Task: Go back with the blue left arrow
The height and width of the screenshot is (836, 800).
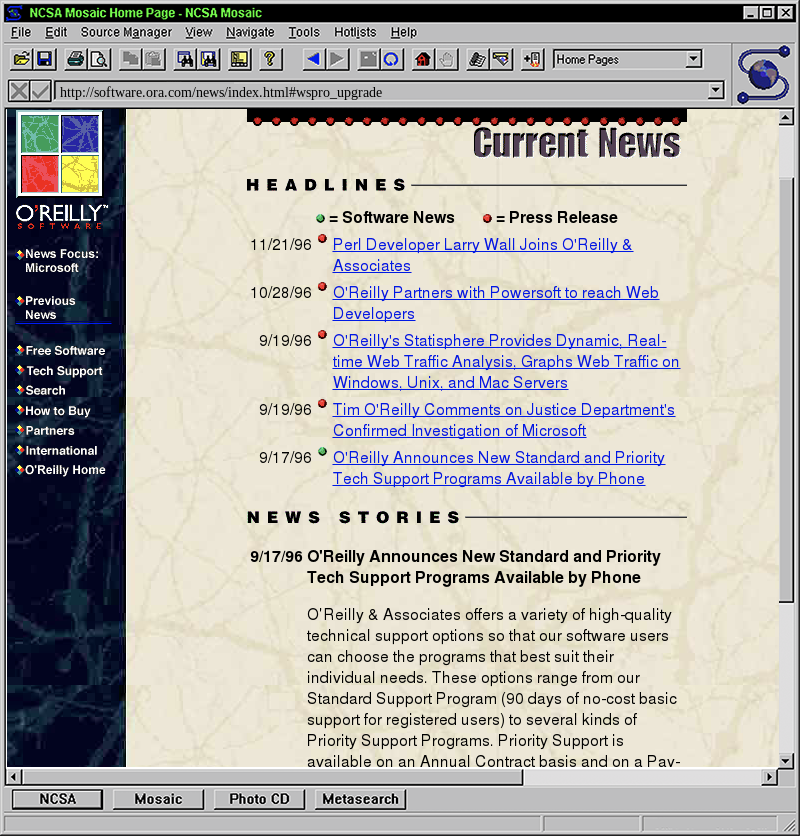Action: (x=313, y=60)
